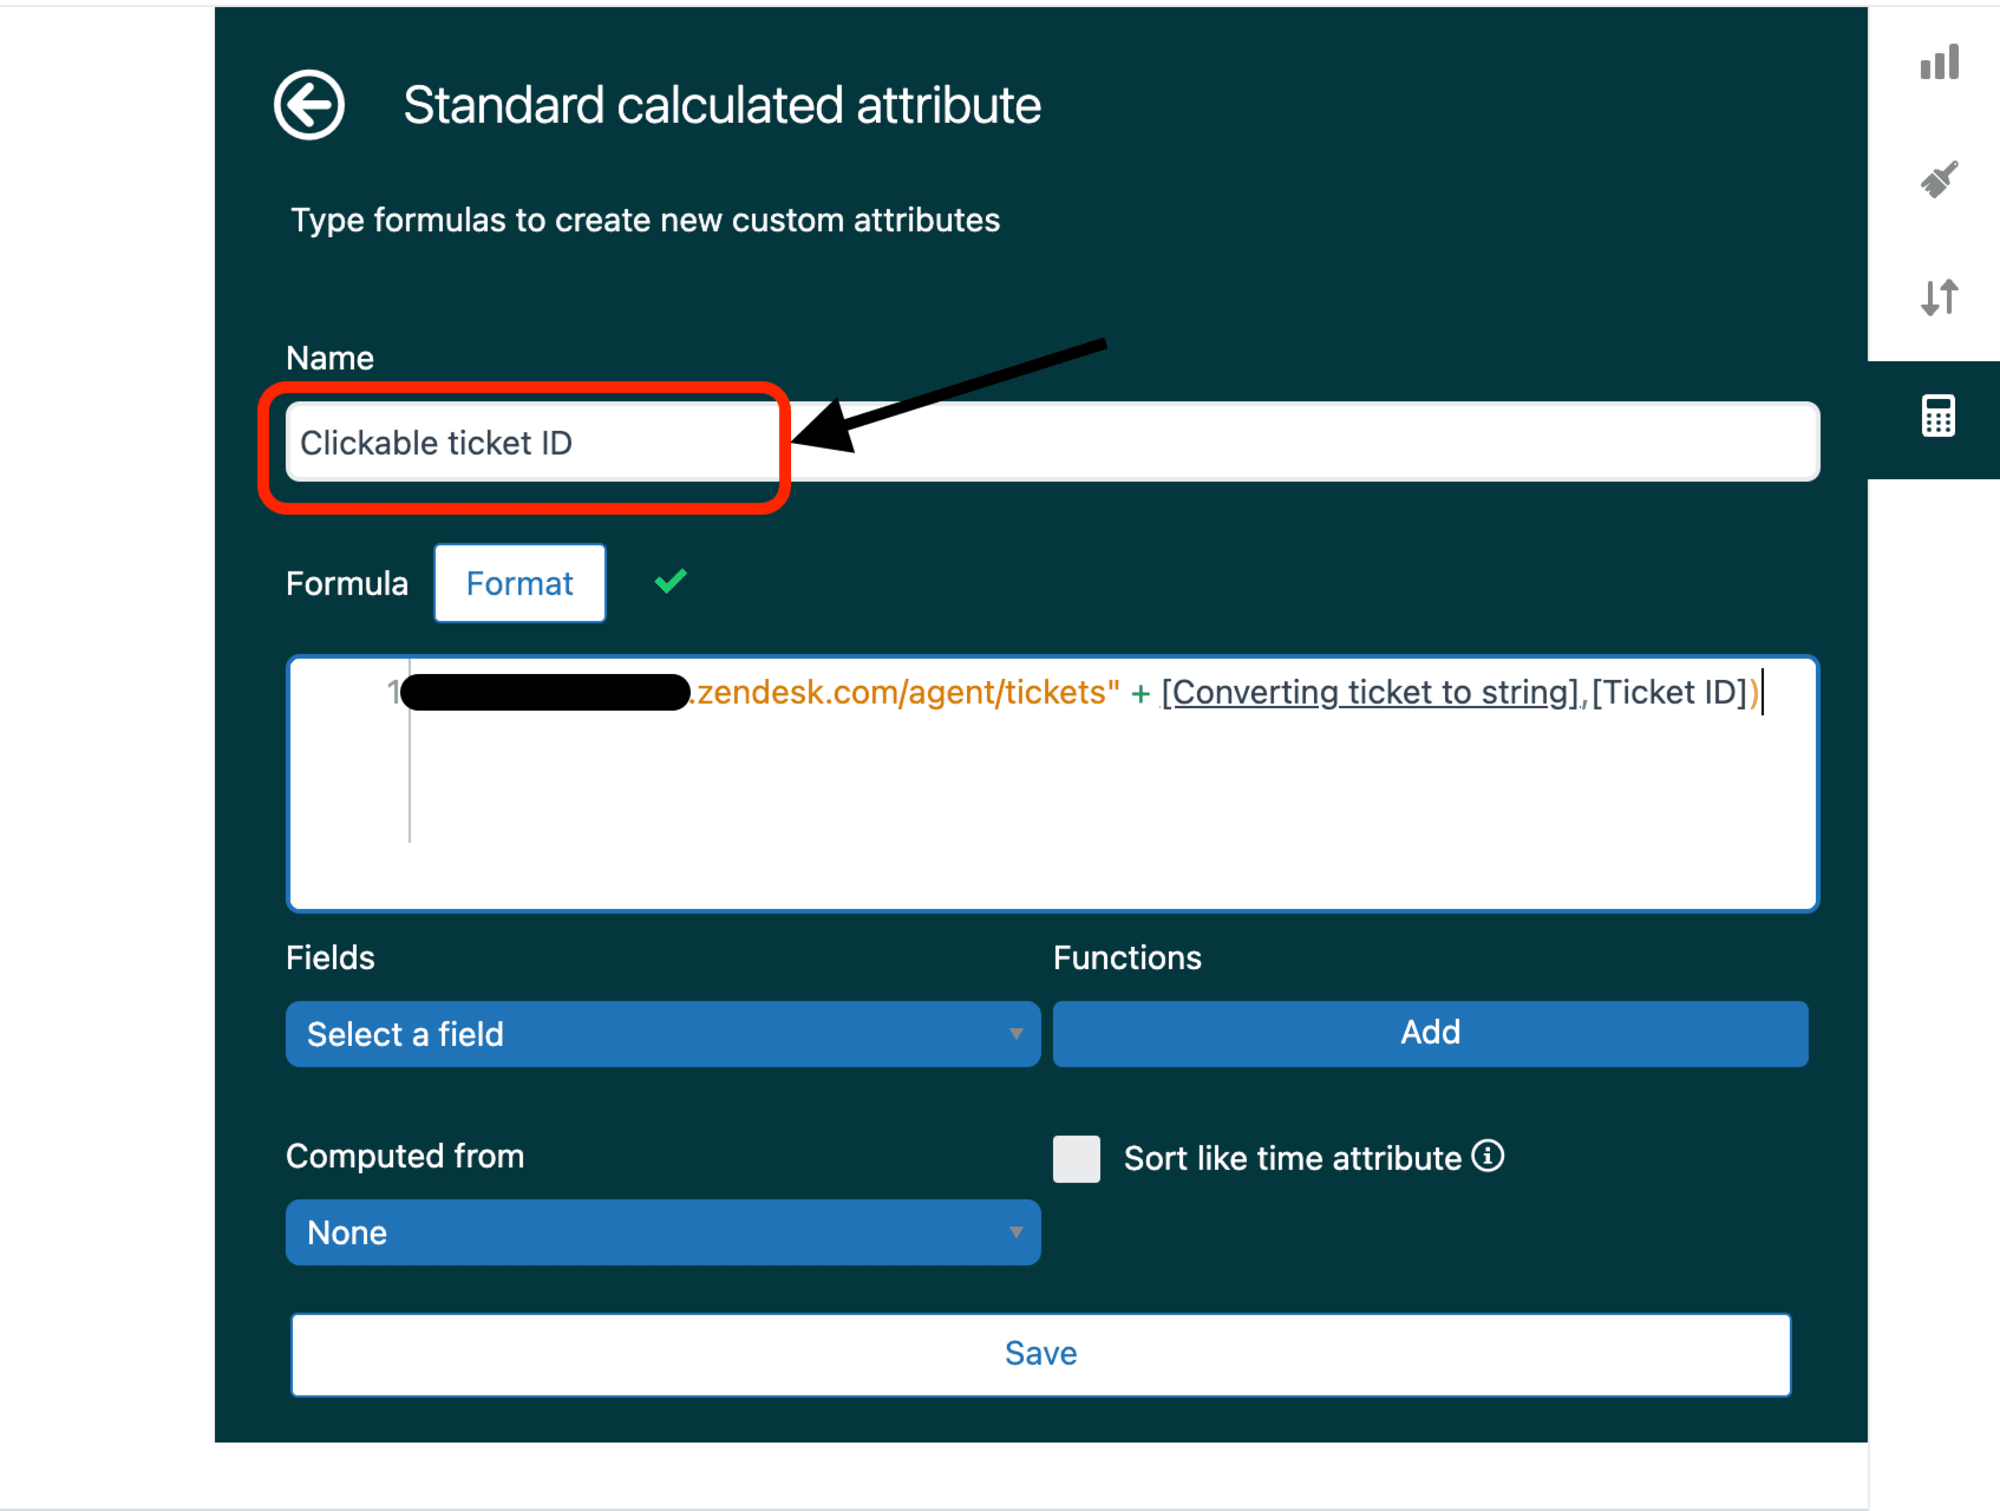Click the Standard calculated attribute heading
2000x1511 pixels.
point(722,105)
